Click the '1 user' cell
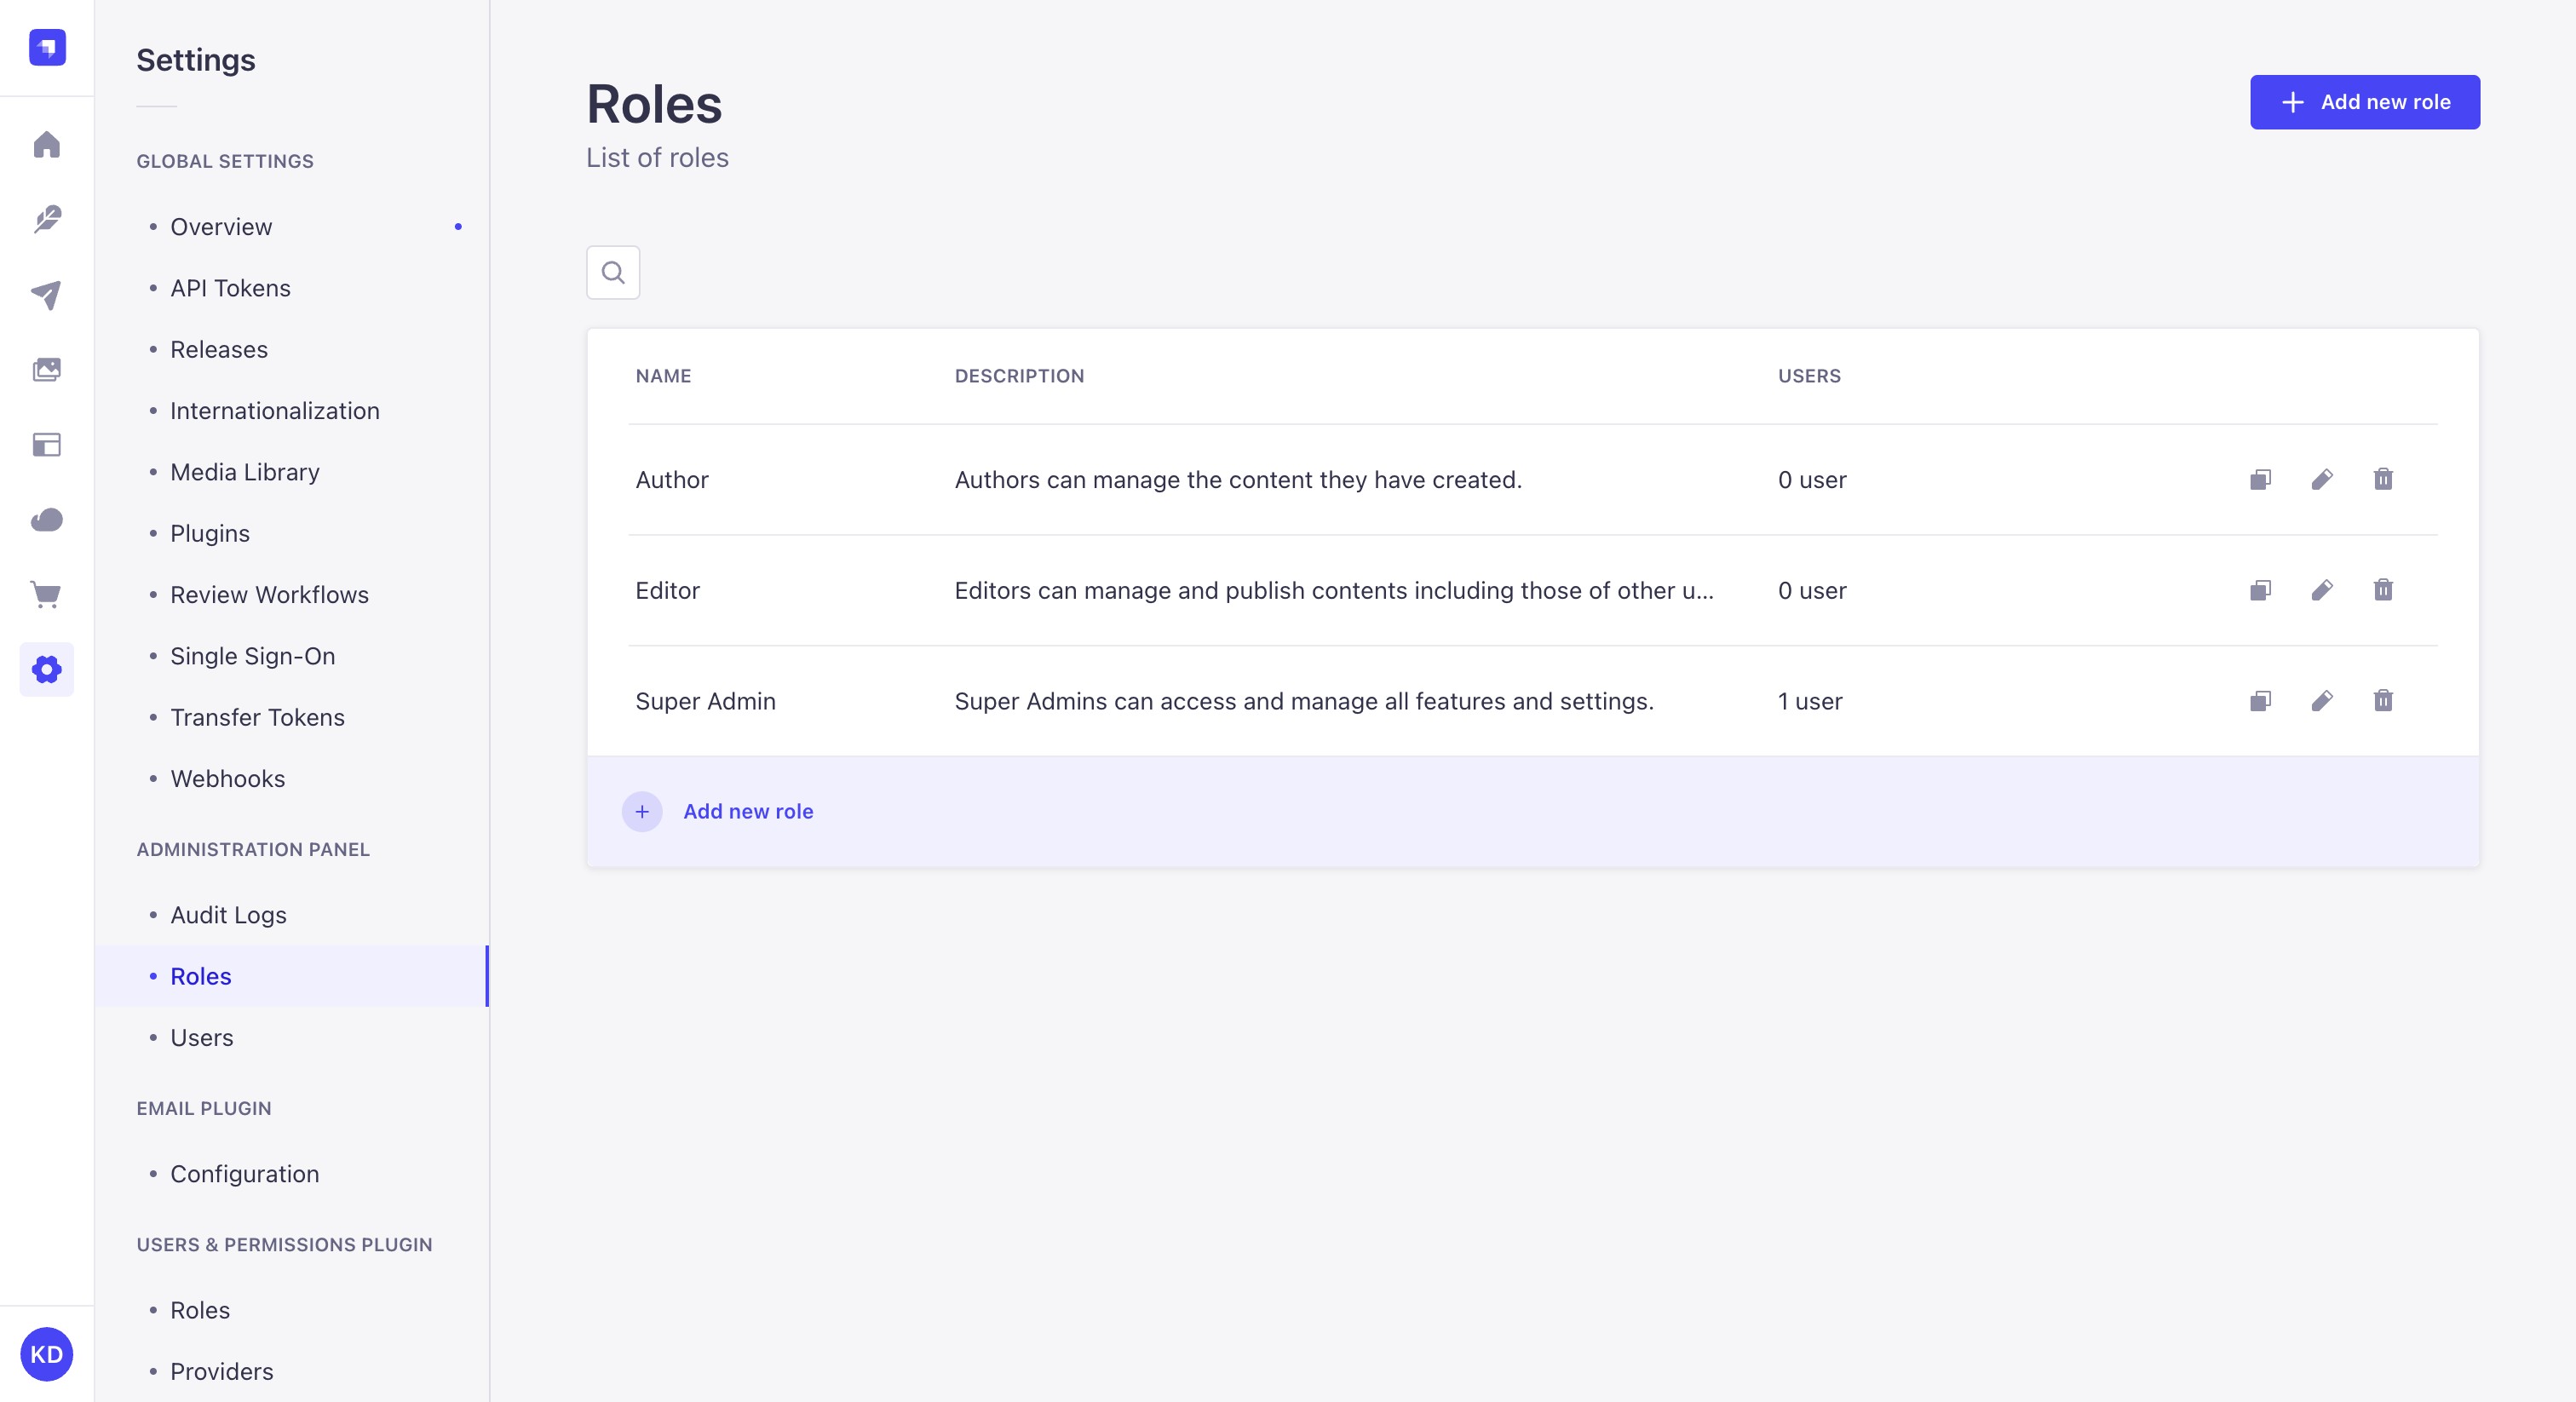The width and height of the screenshot is (2576, 1402). pyautogui.click(x=1810, y=702)
